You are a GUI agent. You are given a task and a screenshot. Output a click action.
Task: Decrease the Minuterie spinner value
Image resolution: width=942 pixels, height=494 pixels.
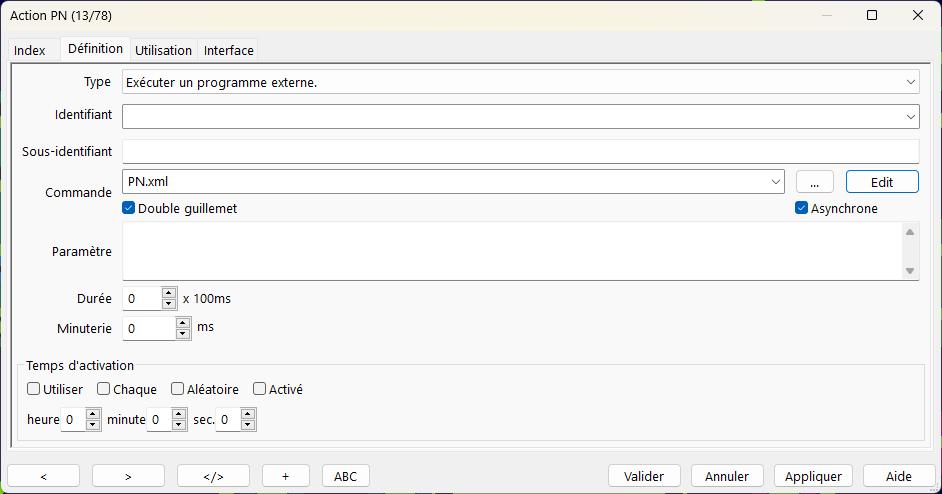183,334
